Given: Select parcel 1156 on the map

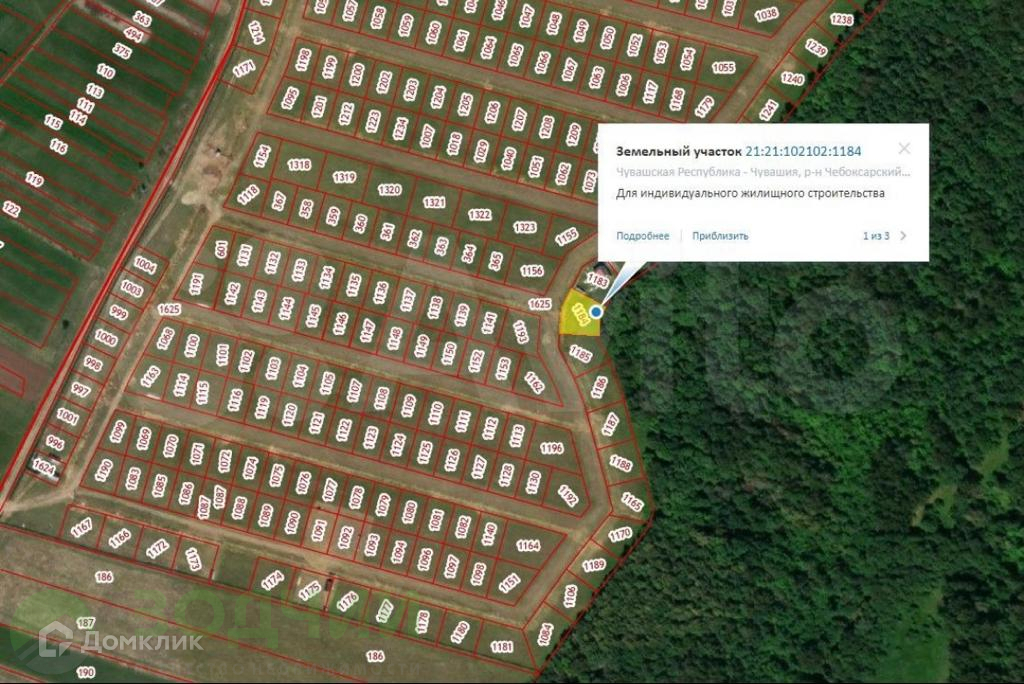Looking at the screenshot, I should pos(532,270).
